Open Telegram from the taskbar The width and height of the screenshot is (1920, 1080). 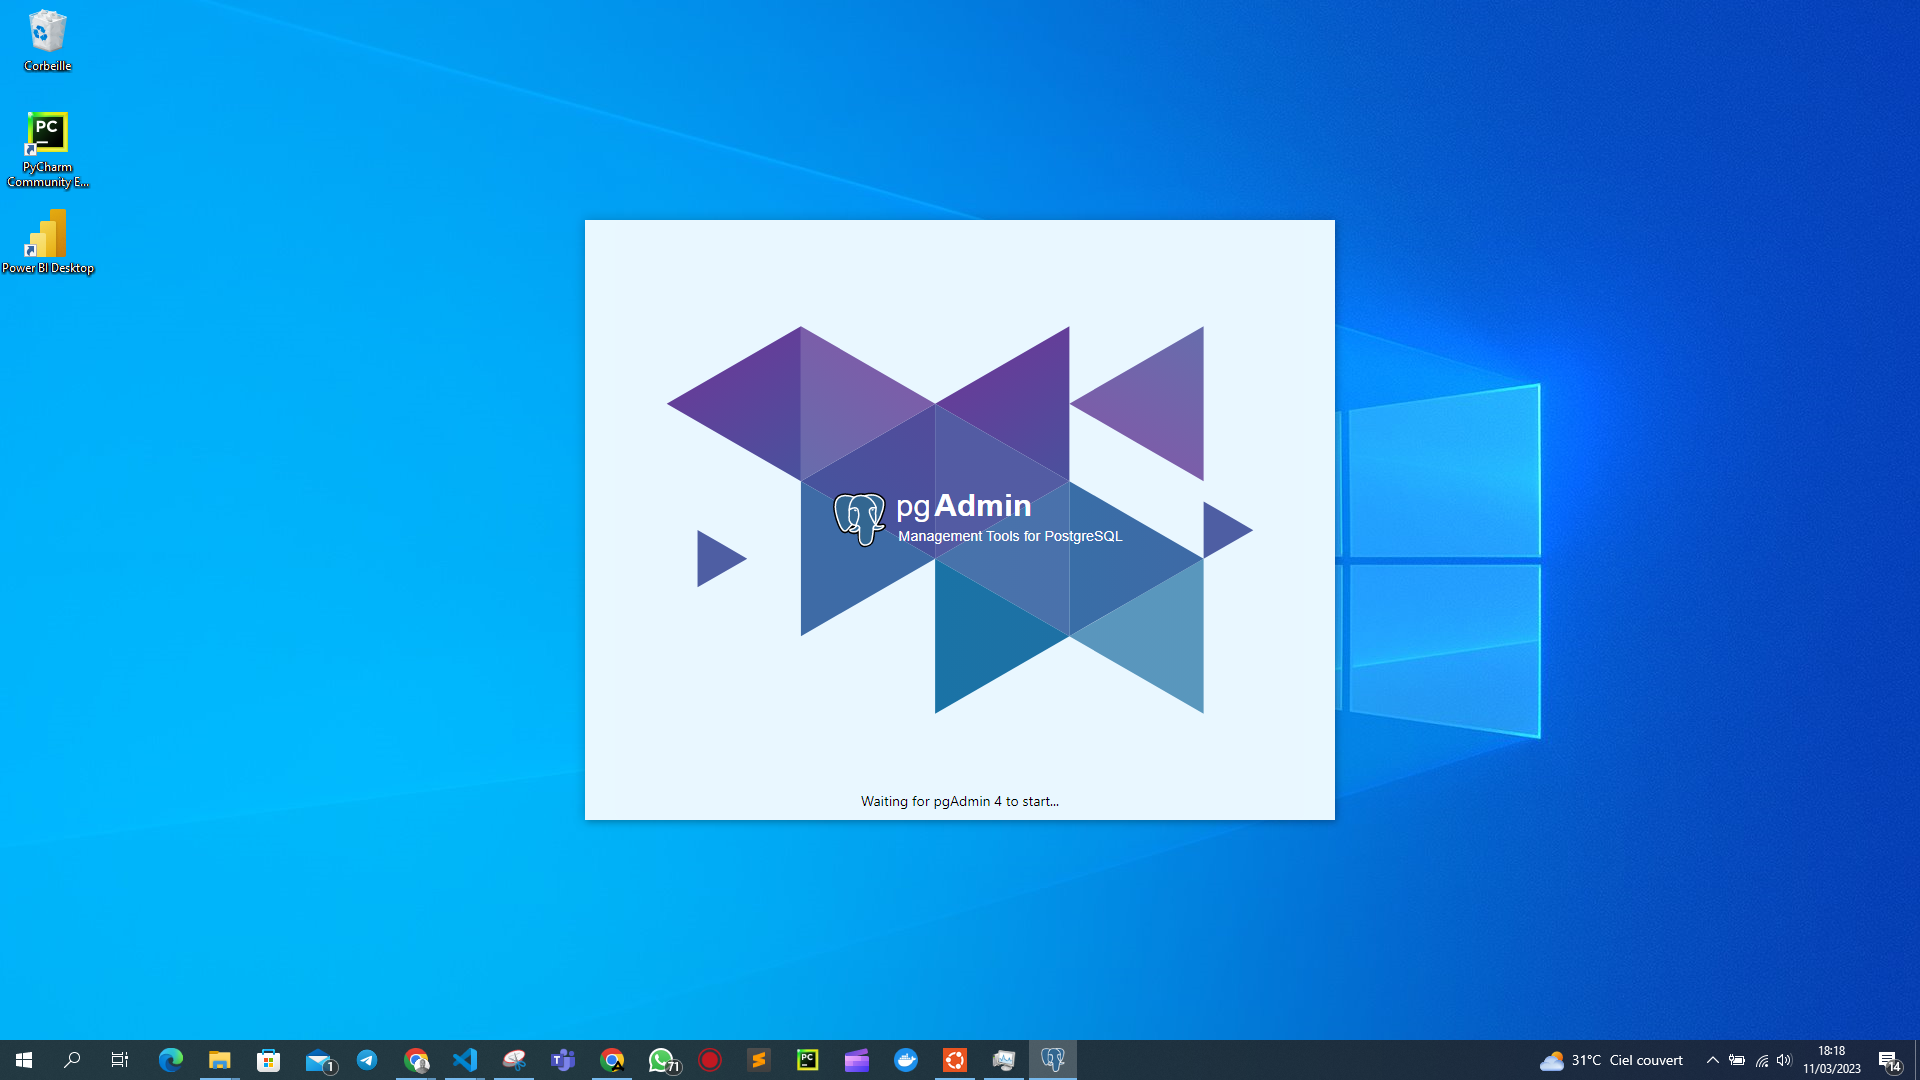tap(367, 1060)
